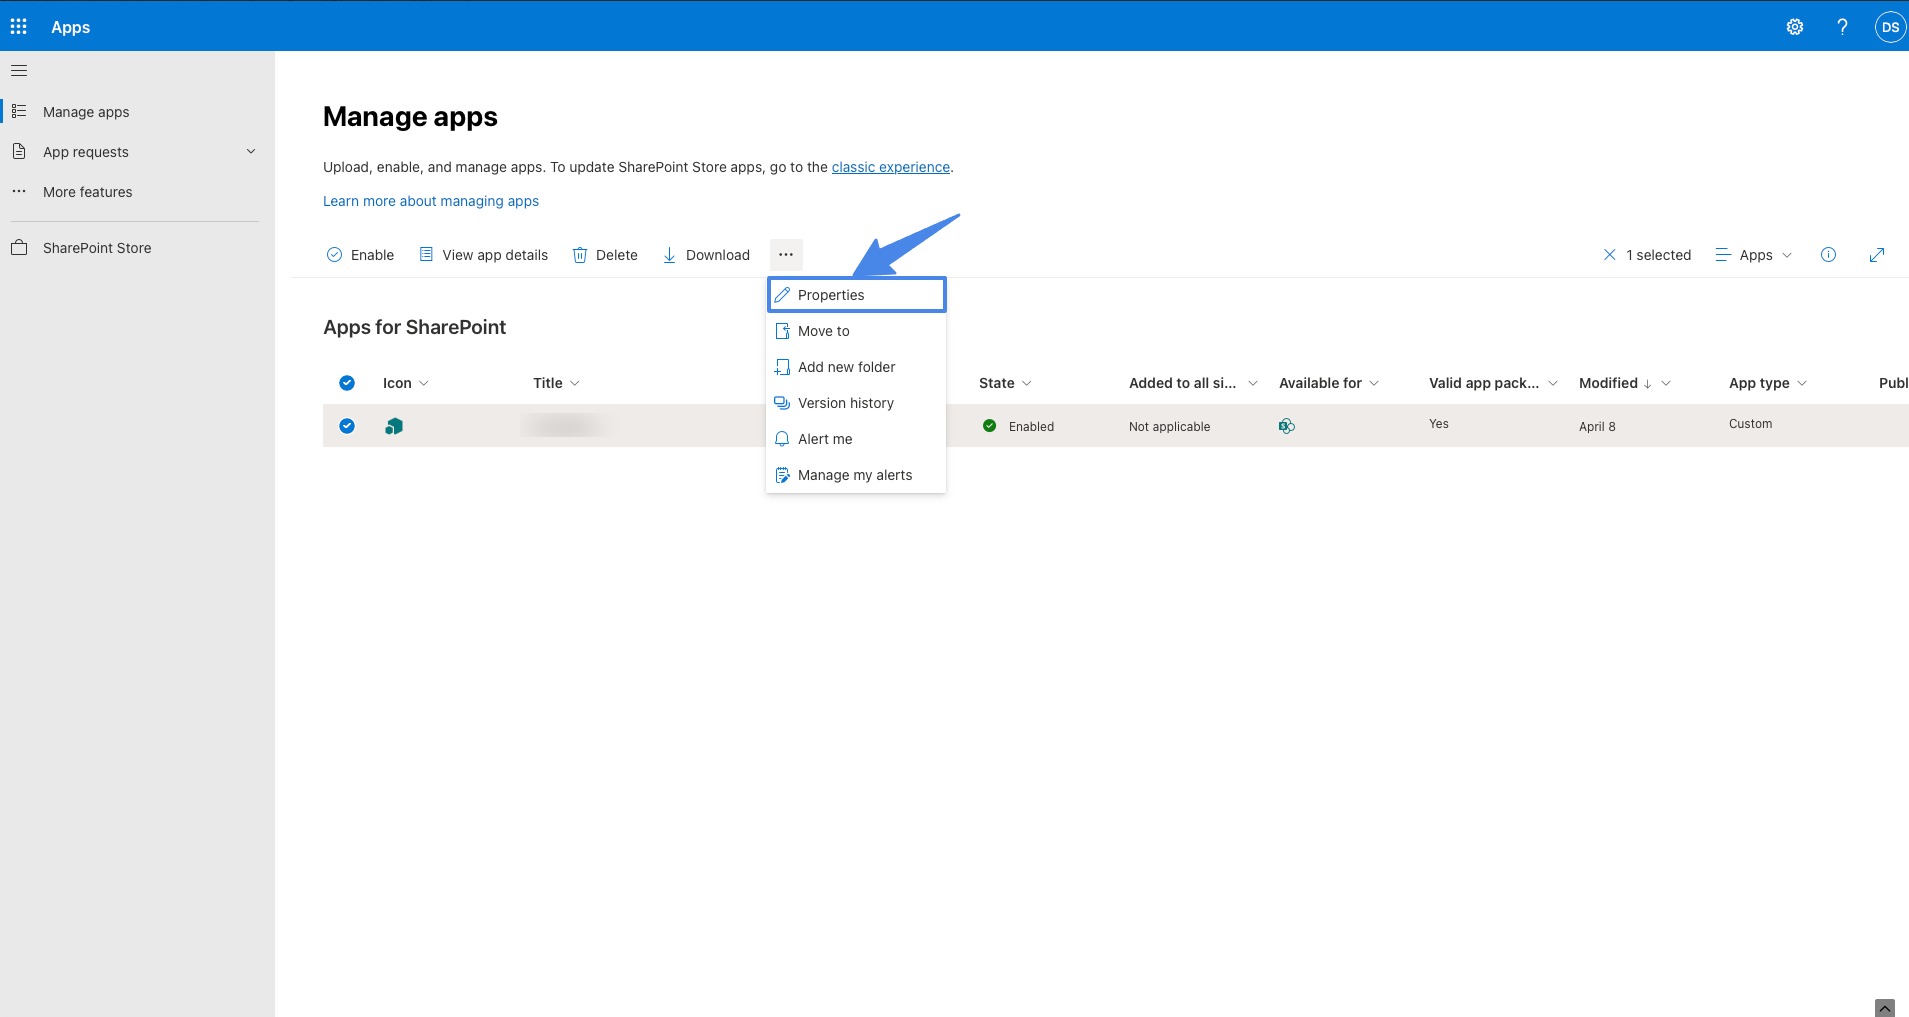Open the More actions ellipsis in the toolbar
This screenshot has width=1909, height=1017.
tap(786, 254)
